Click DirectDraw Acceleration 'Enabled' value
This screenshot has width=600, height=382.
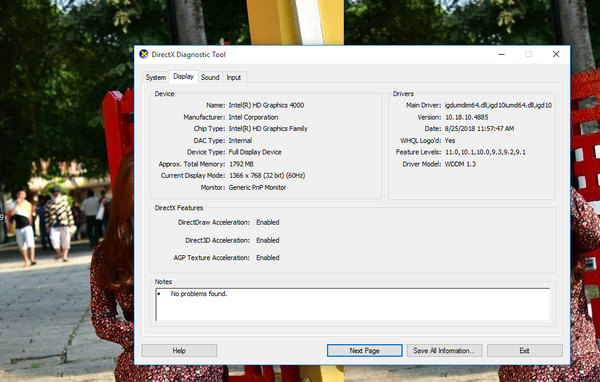click(x=268, y=222)
